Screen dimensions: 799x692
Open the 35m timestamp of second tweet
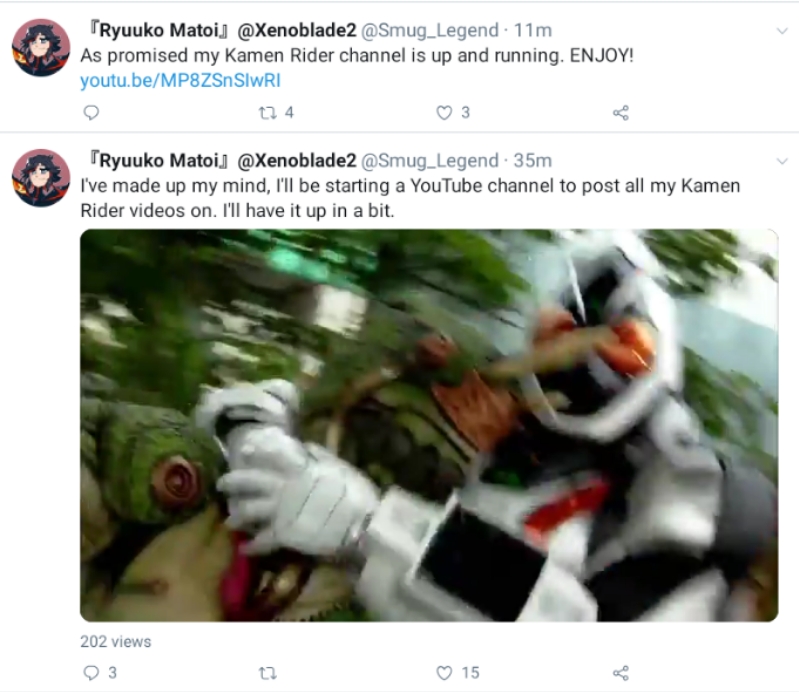(x=532, y=161)
